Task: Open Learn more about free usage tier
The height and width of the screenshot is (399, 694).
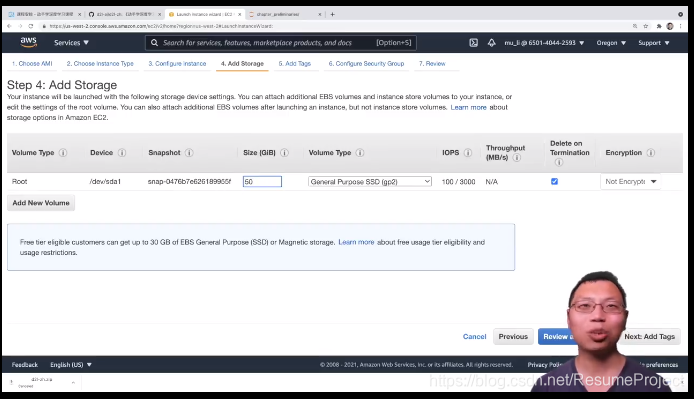Action: [356, 242]
